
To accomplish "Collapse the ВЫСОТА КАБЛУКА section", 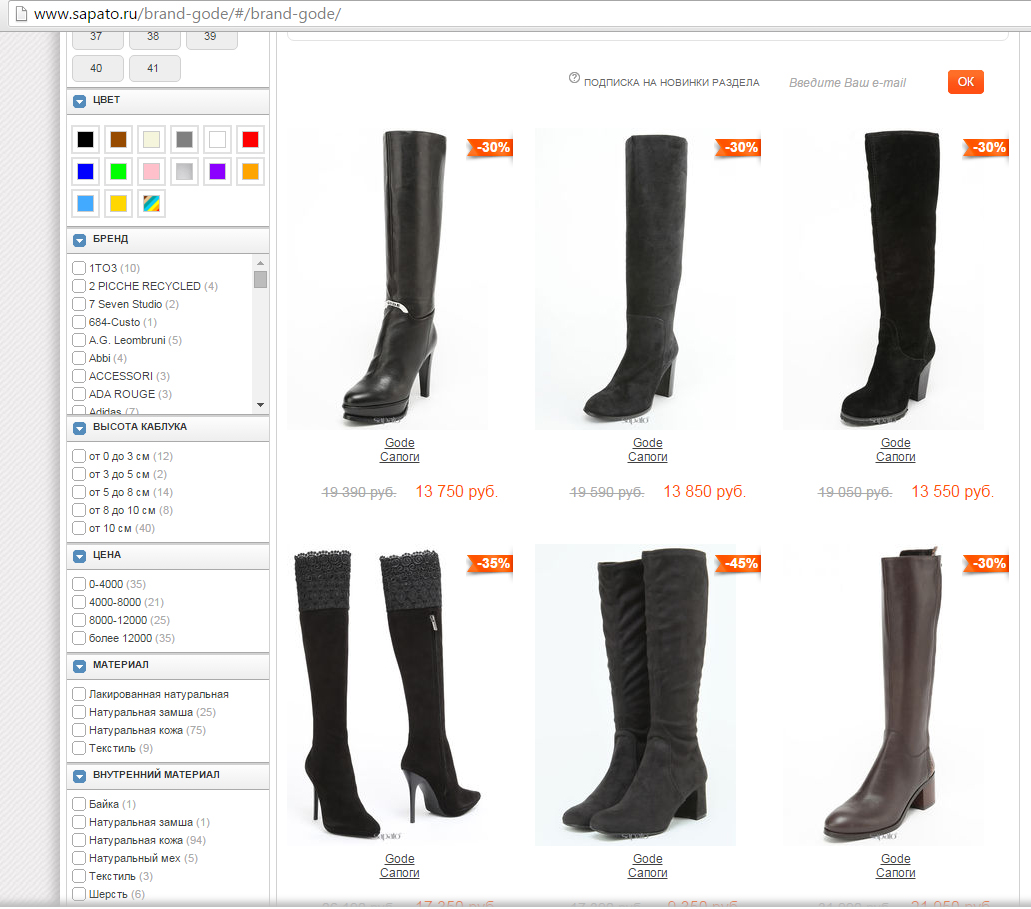I will (80, 428).
